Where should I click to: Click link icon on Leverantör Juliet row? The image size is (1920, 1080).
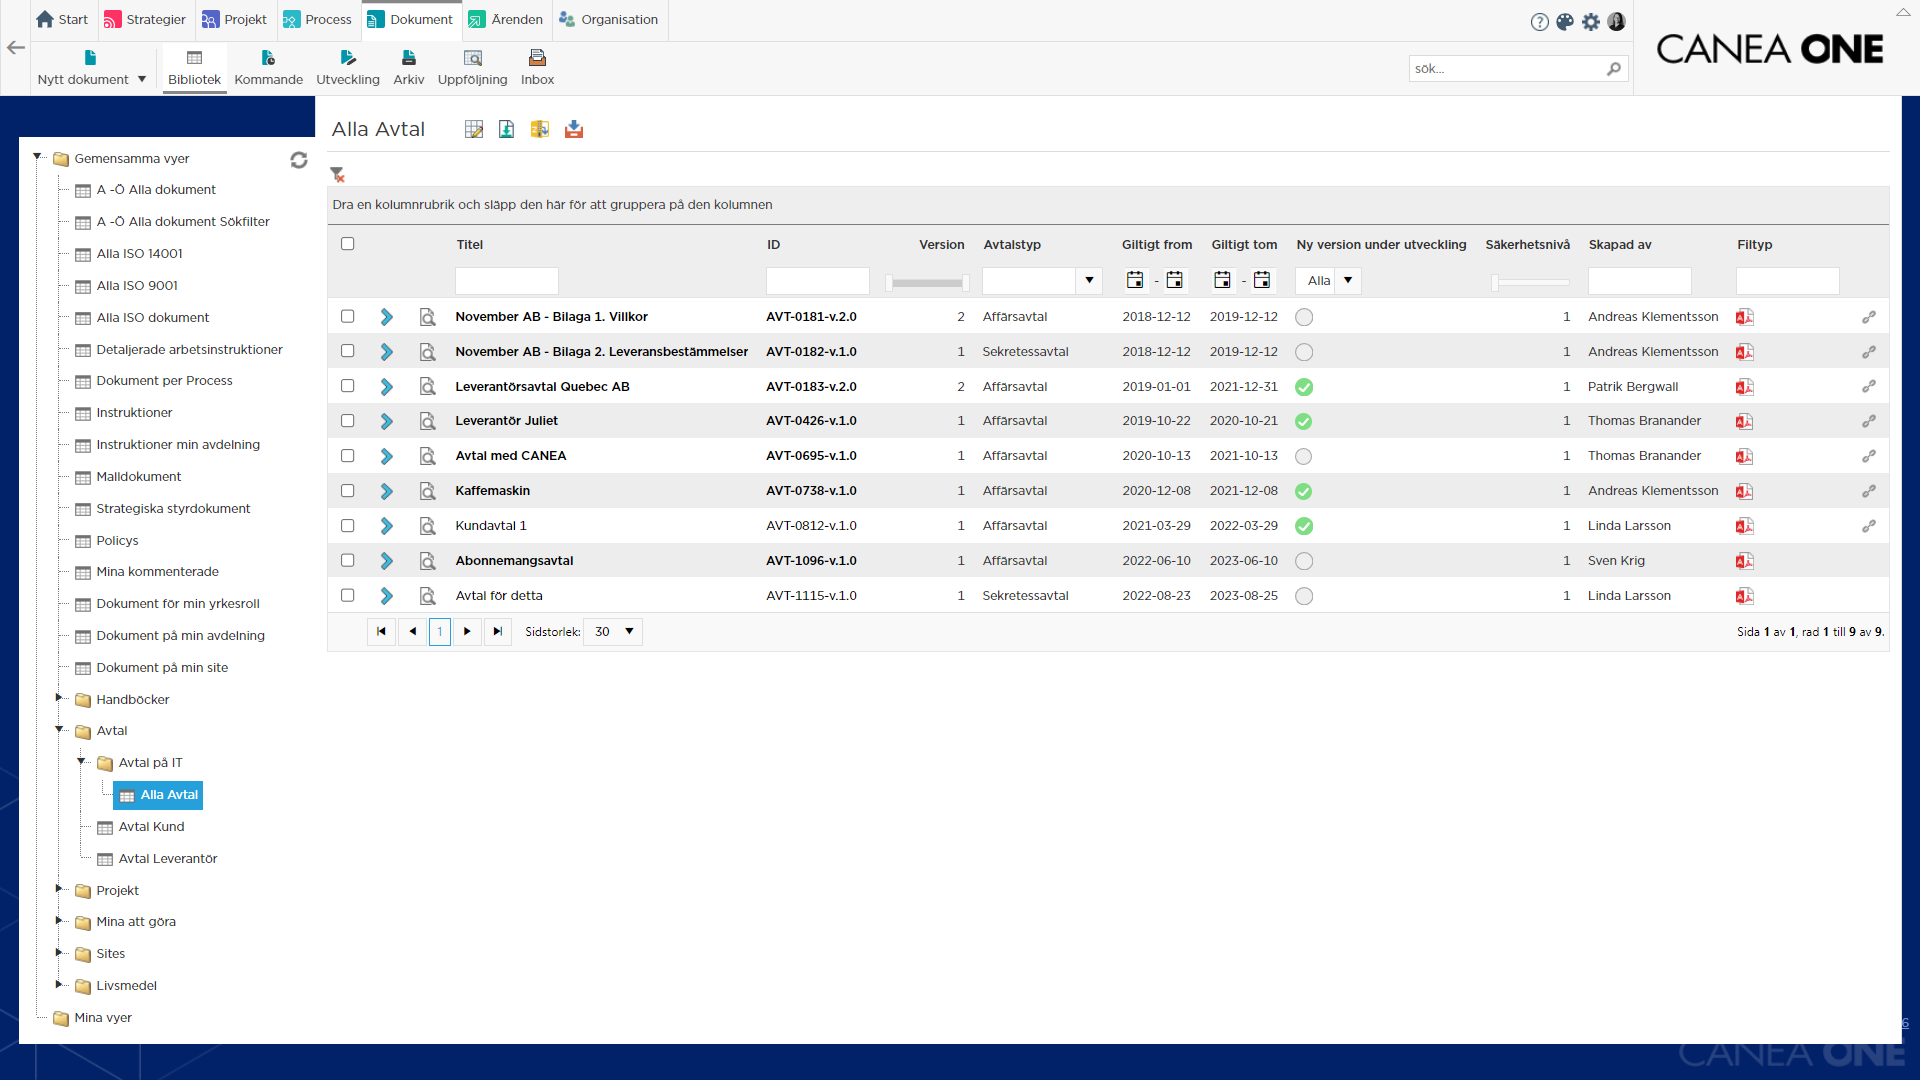[x=1868, y=421]
